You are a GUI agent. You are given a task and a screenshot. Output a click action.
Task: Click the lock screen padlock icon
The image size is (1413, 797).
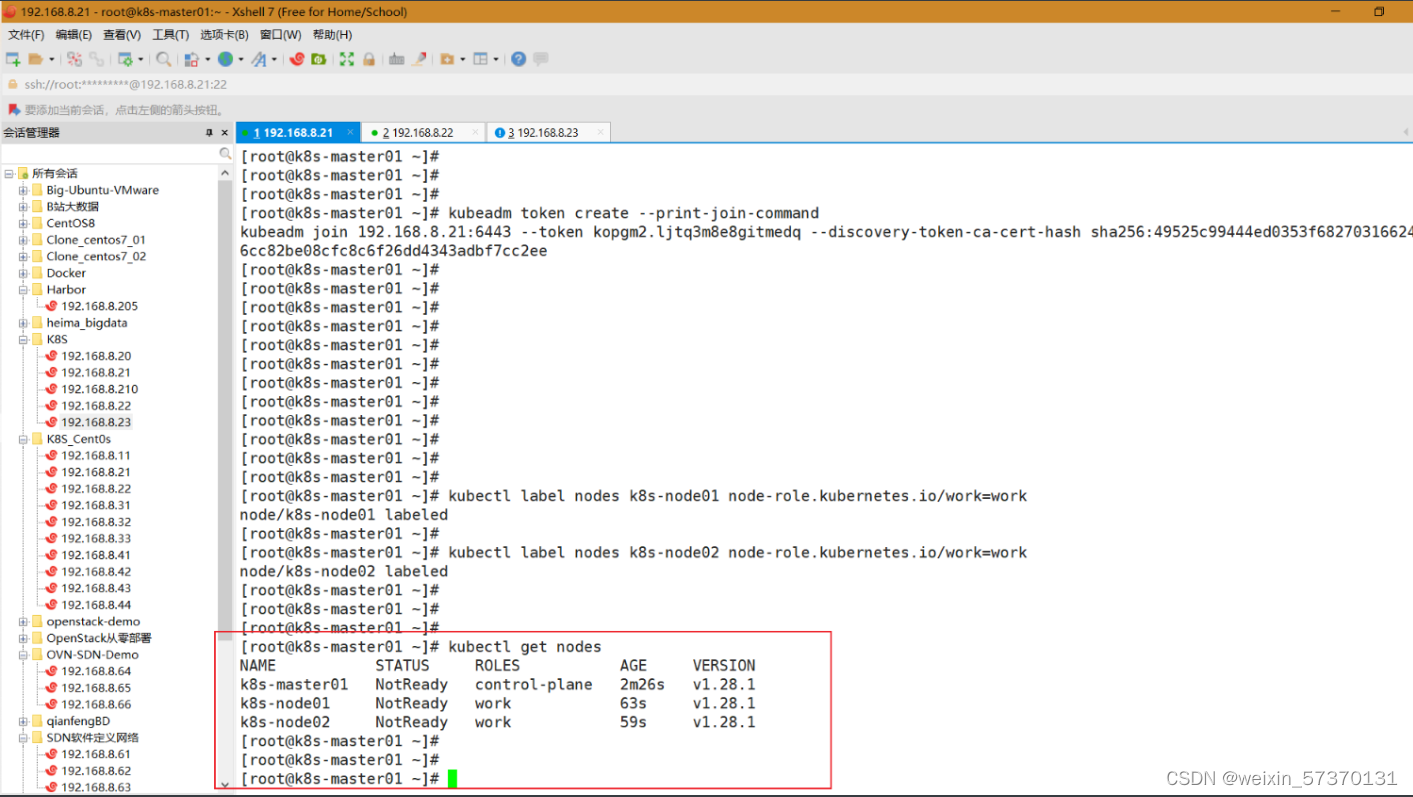click(369, 59)
